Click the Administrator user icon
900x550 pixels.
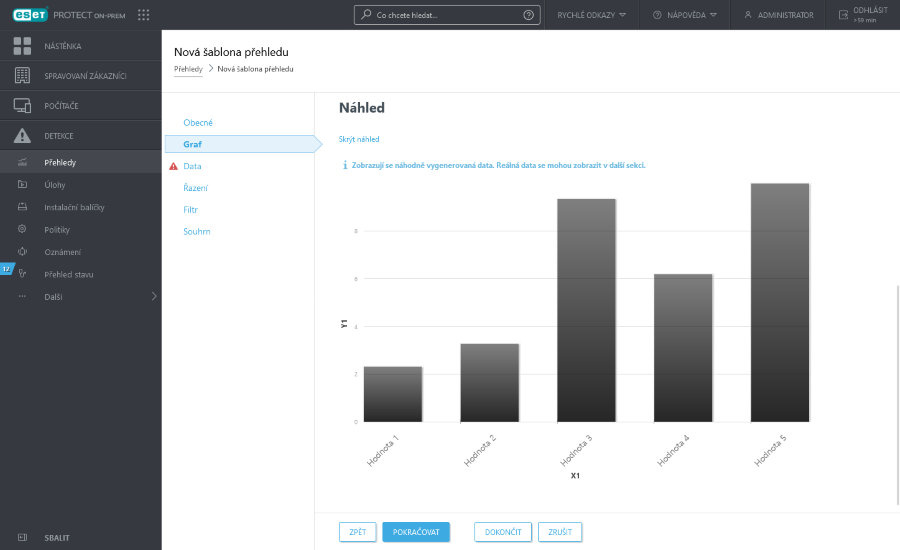[748, 15]
